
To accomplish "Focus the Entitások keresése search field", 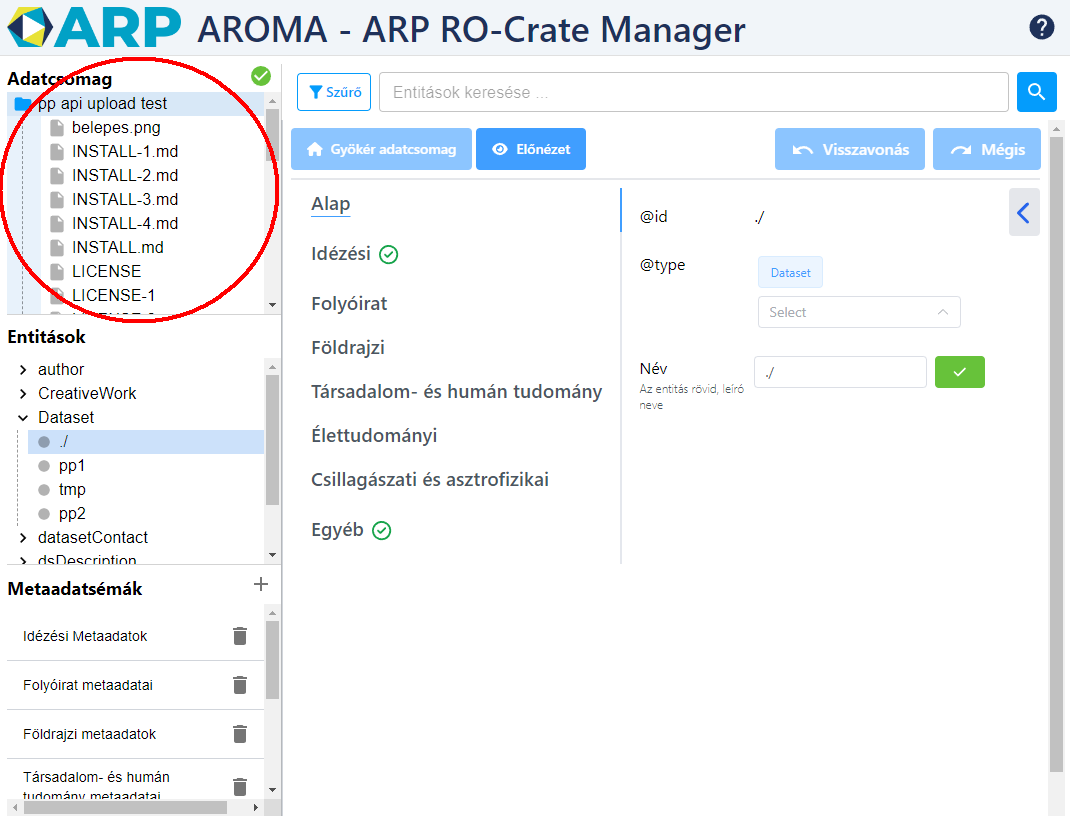I will (x=694, y=91).
